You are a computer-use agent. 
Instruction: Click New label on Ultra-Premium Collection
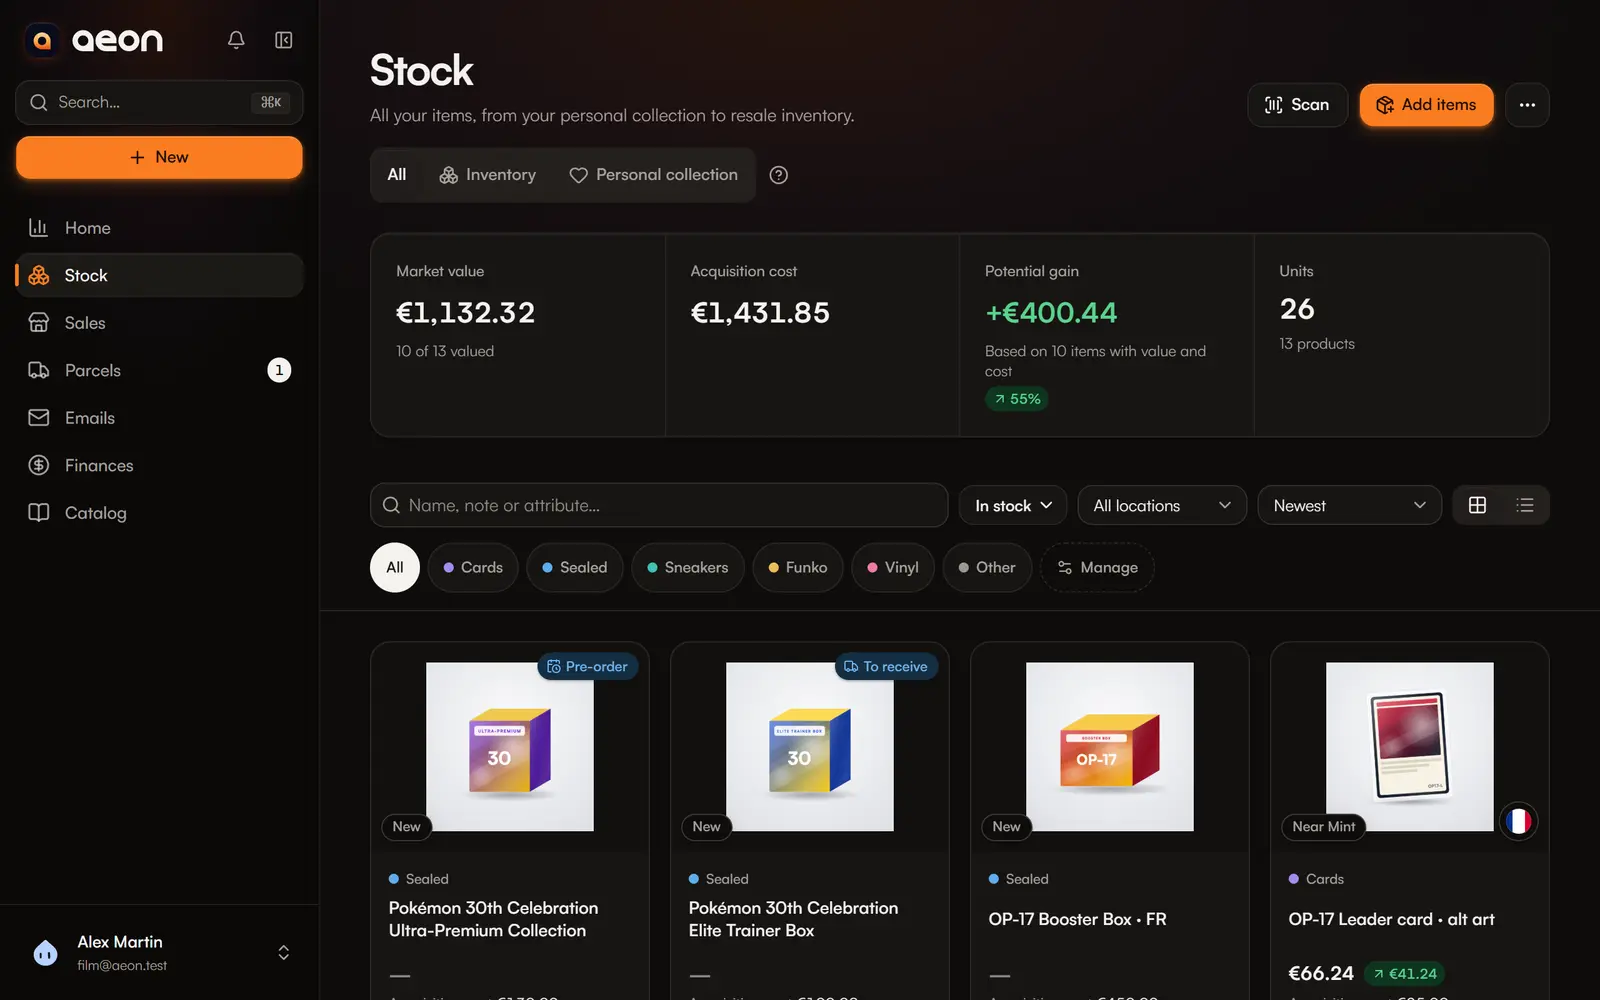(407, 826)
